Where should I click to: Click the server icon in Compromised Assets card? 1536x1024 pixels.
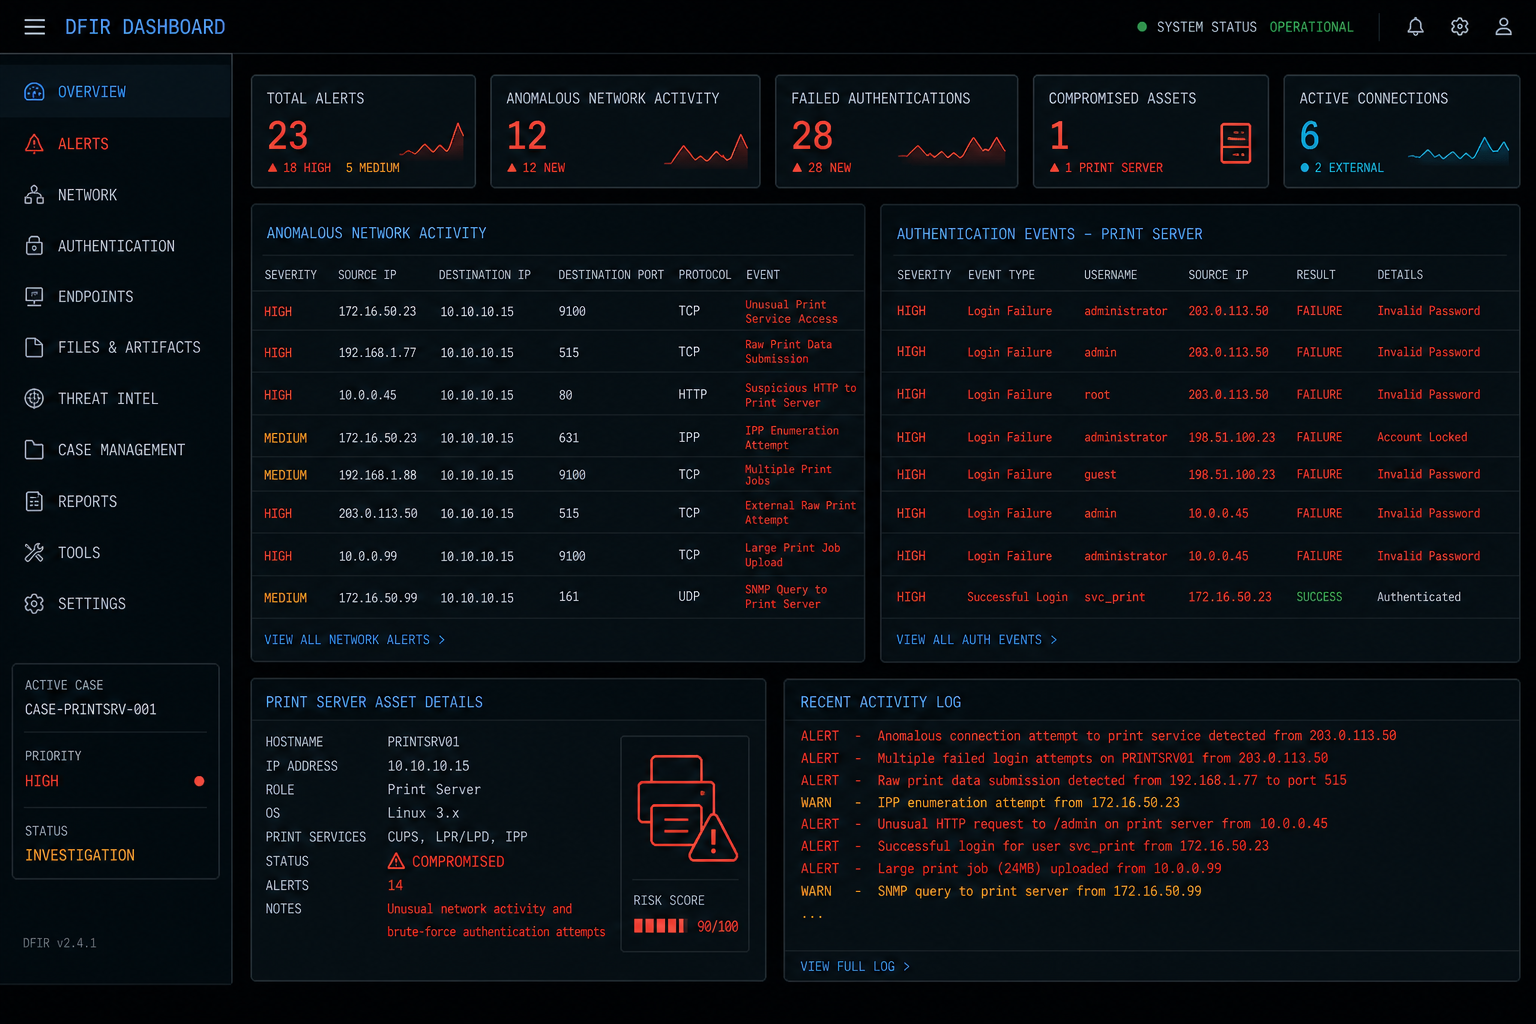pos(1236,143)
